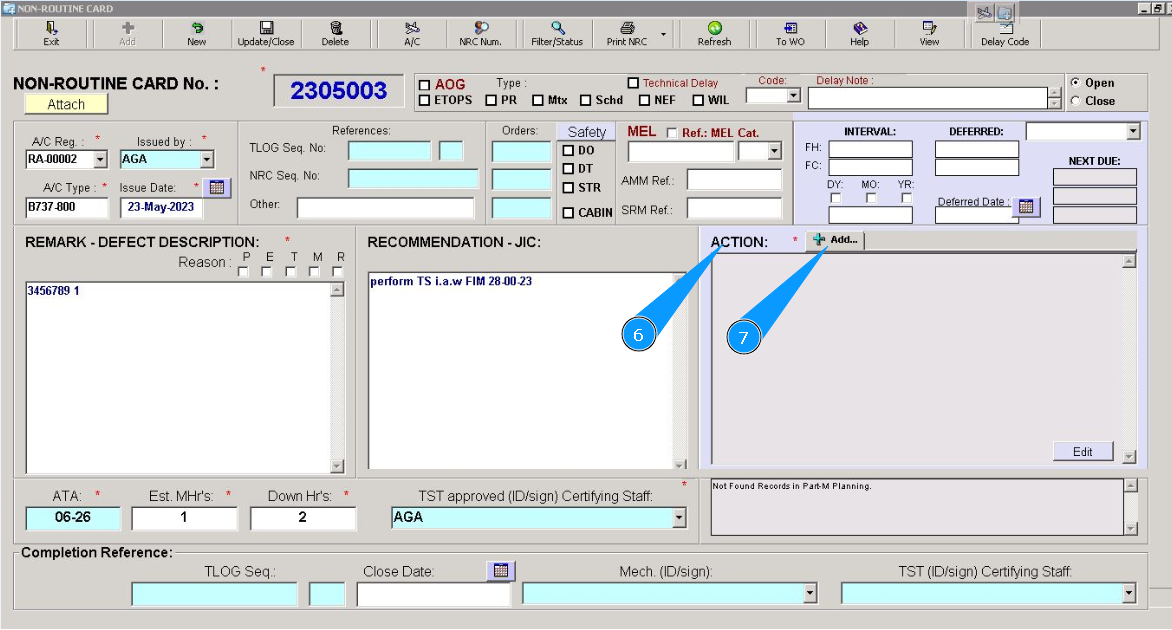This screenshot has width=1172, height=630.
Task: Open the Issue Date calendar picker
Action: [x=217, y=188]
